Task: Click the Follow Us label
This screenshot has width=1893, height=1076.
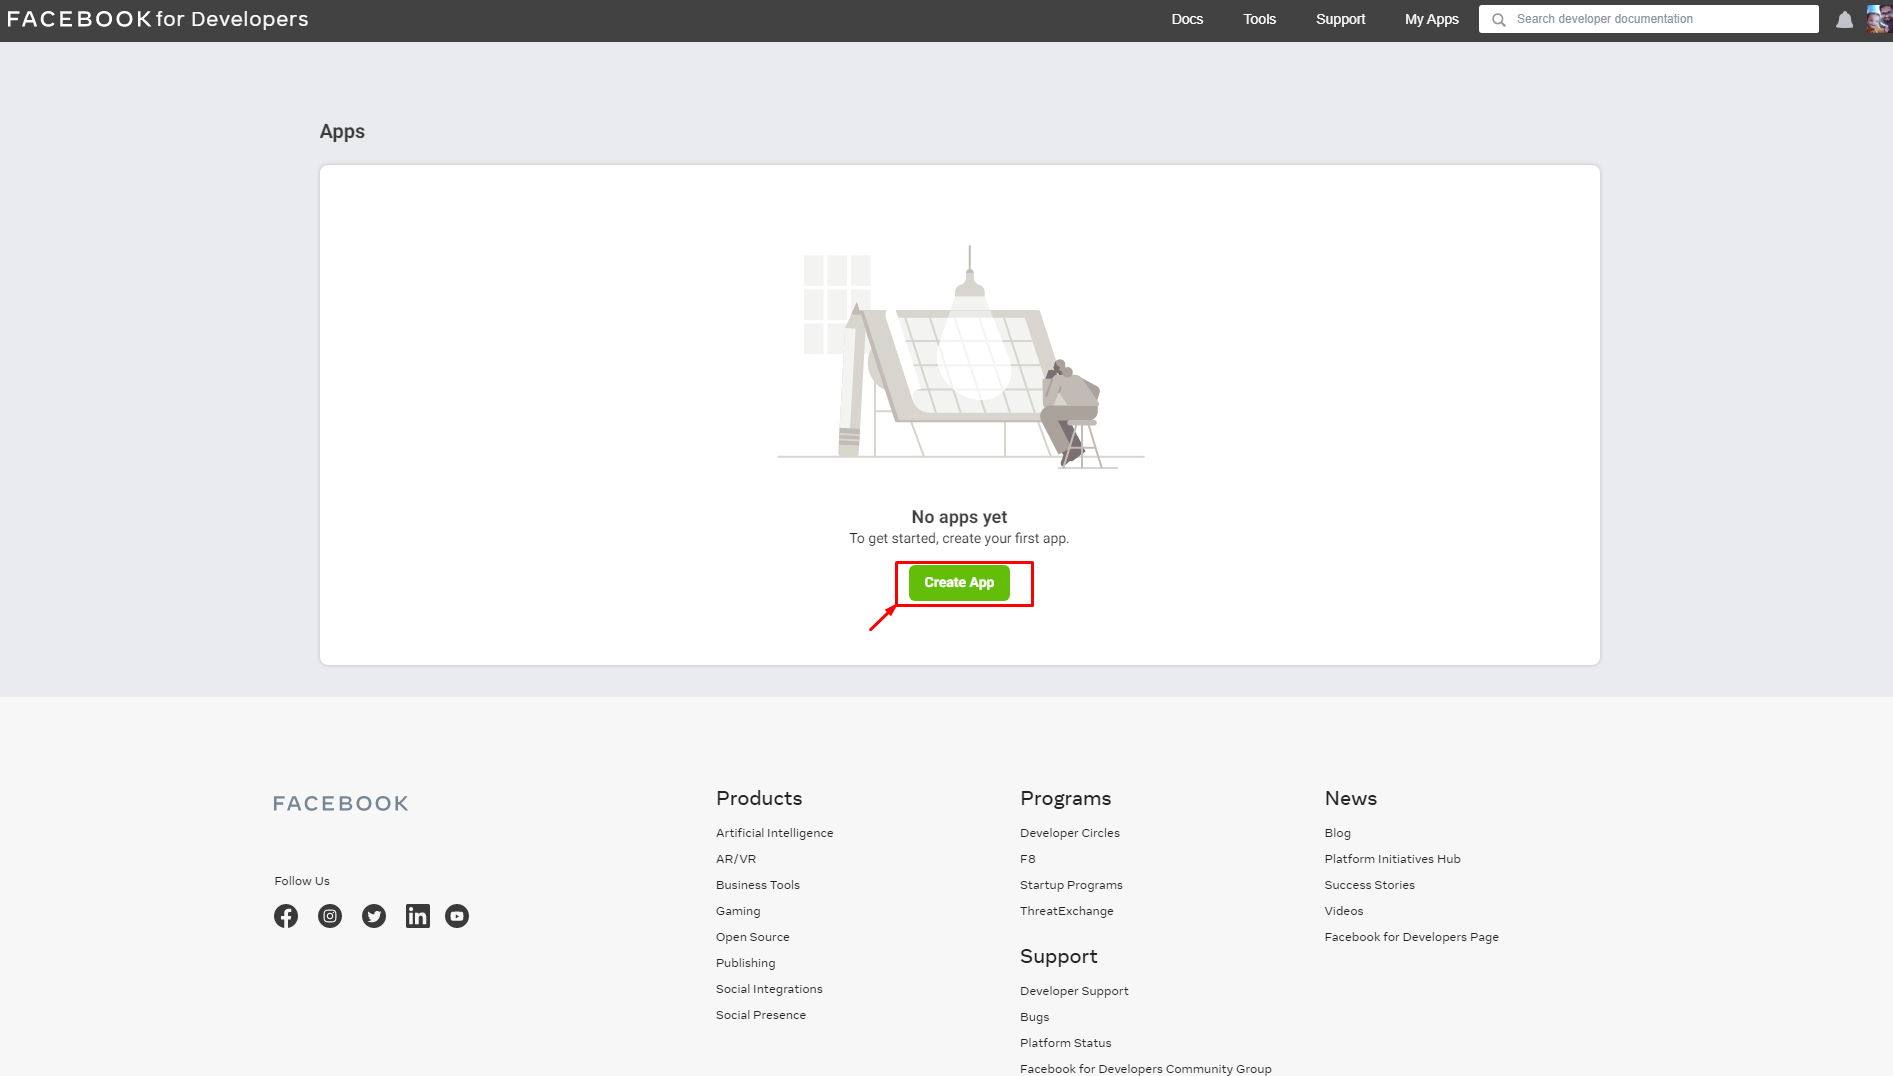Action: (x=302, y=881)
